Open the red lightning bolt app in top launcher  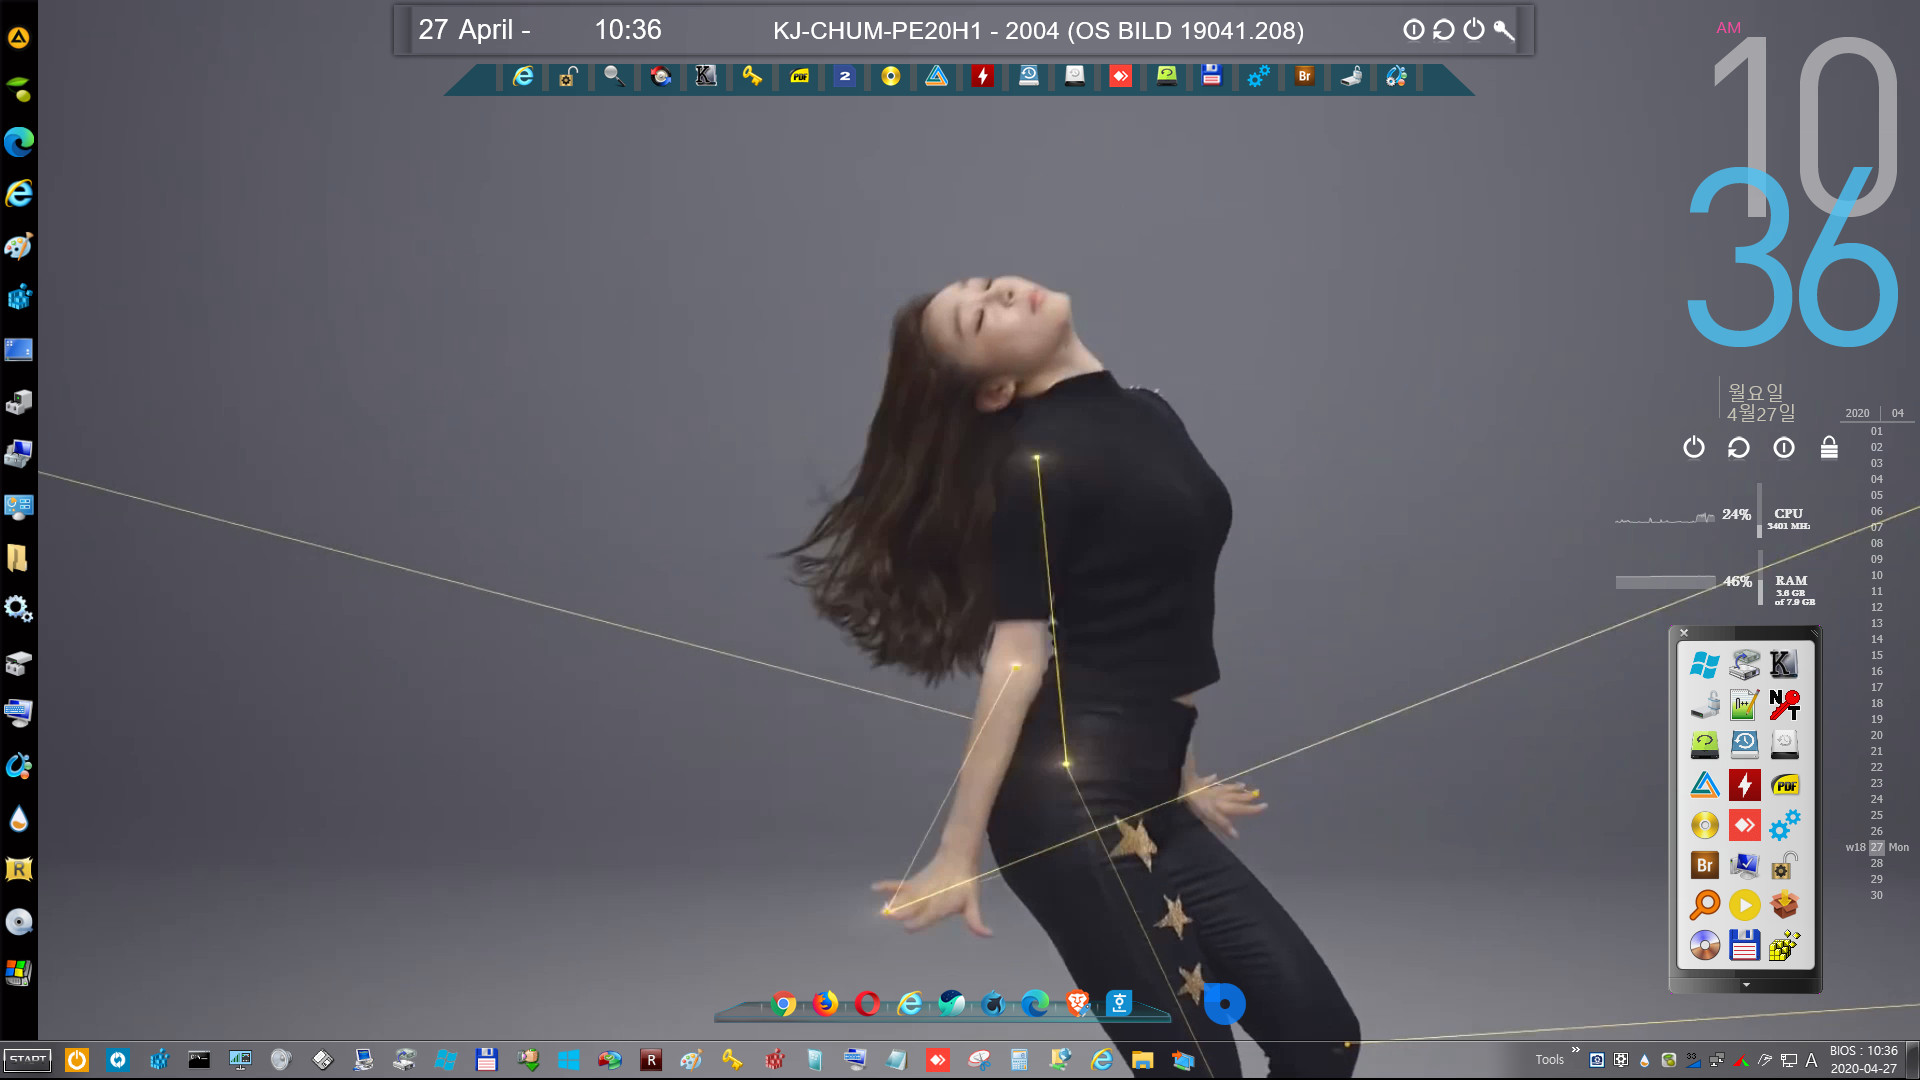click(x=982, y=76)
